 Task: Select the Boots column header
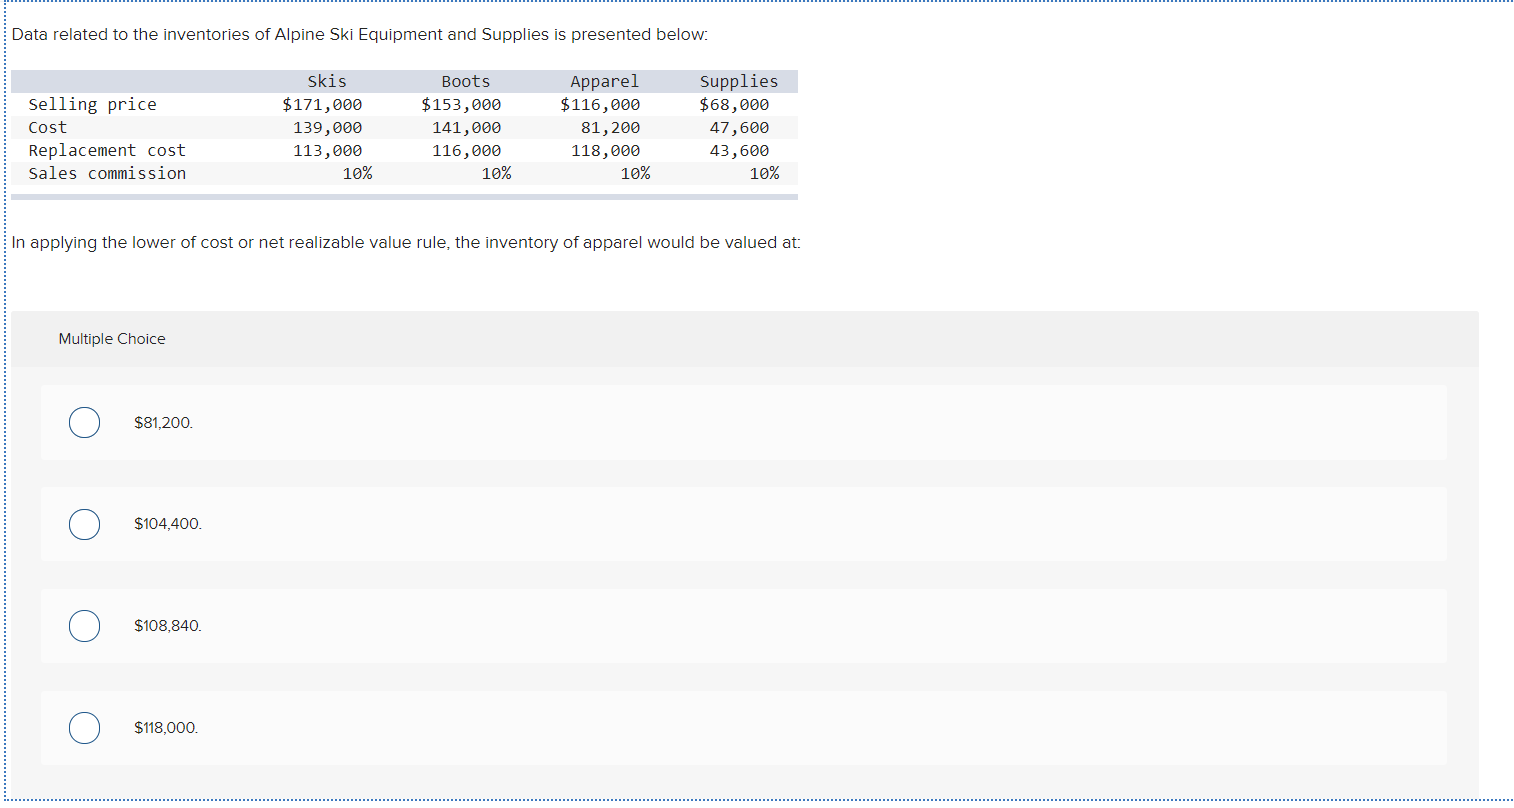465,81
